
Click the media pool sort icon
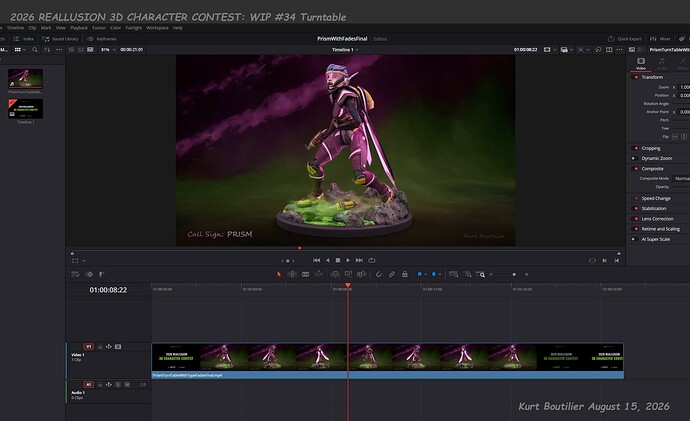[x=47, y=50]
